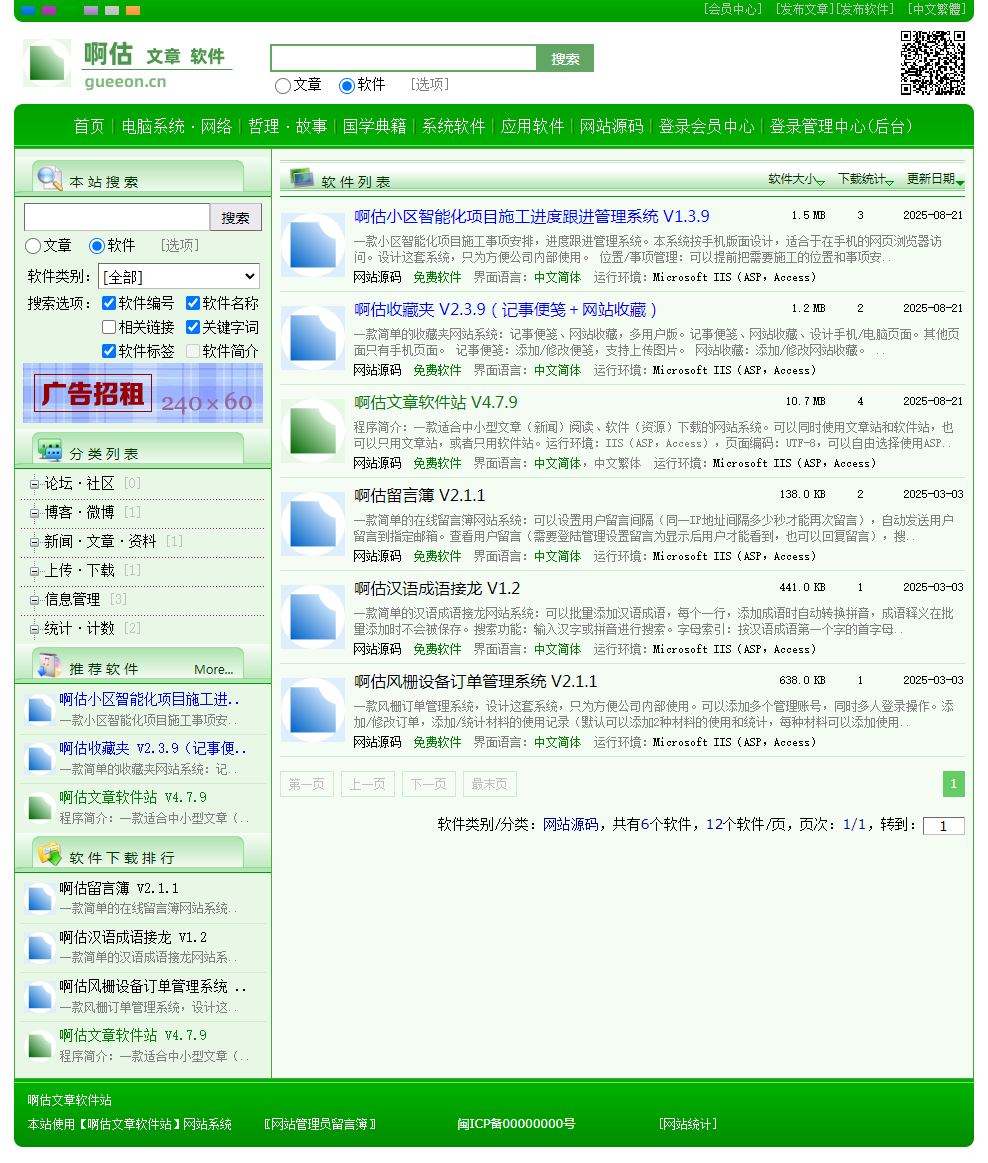This screenshot has height=1163, width=988.
Task: Click the 啊估 site logo icon
Action: pos(46,63)
